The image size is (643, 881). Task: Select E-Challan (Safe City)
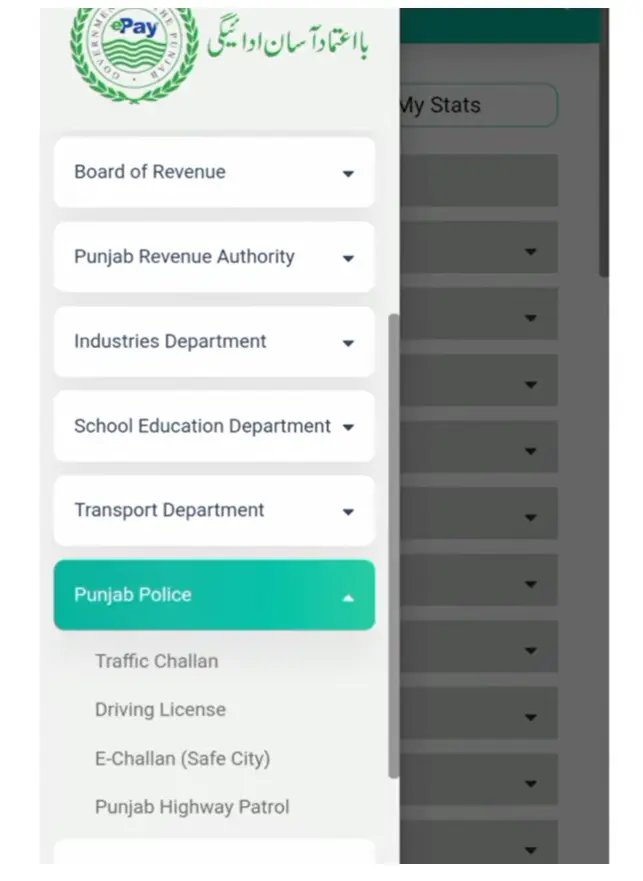click(x=182, y=759)
